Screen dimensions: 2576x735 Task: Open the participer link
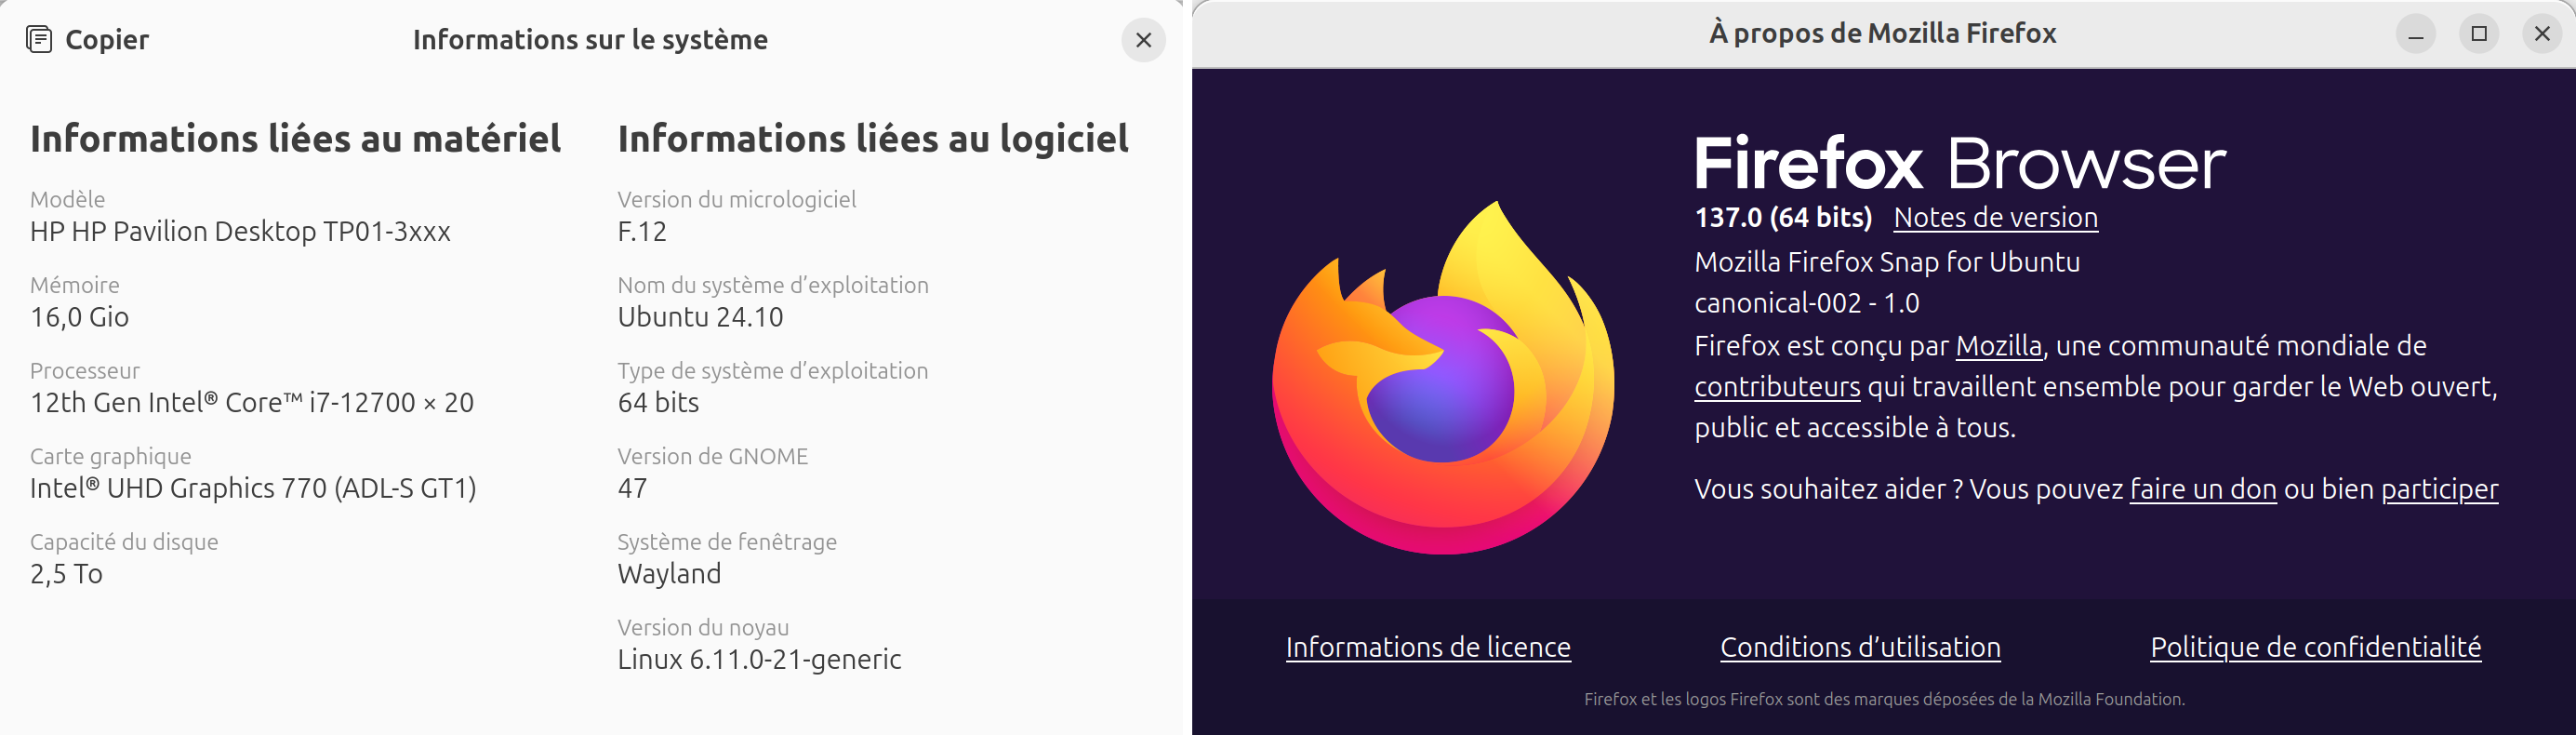point(2439,489)
